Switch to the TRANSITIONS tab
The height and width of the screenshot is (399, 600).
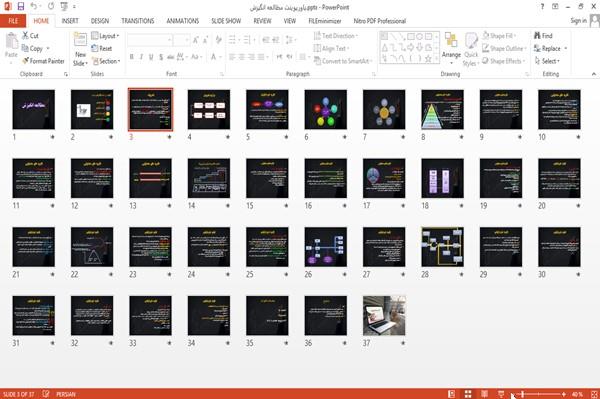138,21
